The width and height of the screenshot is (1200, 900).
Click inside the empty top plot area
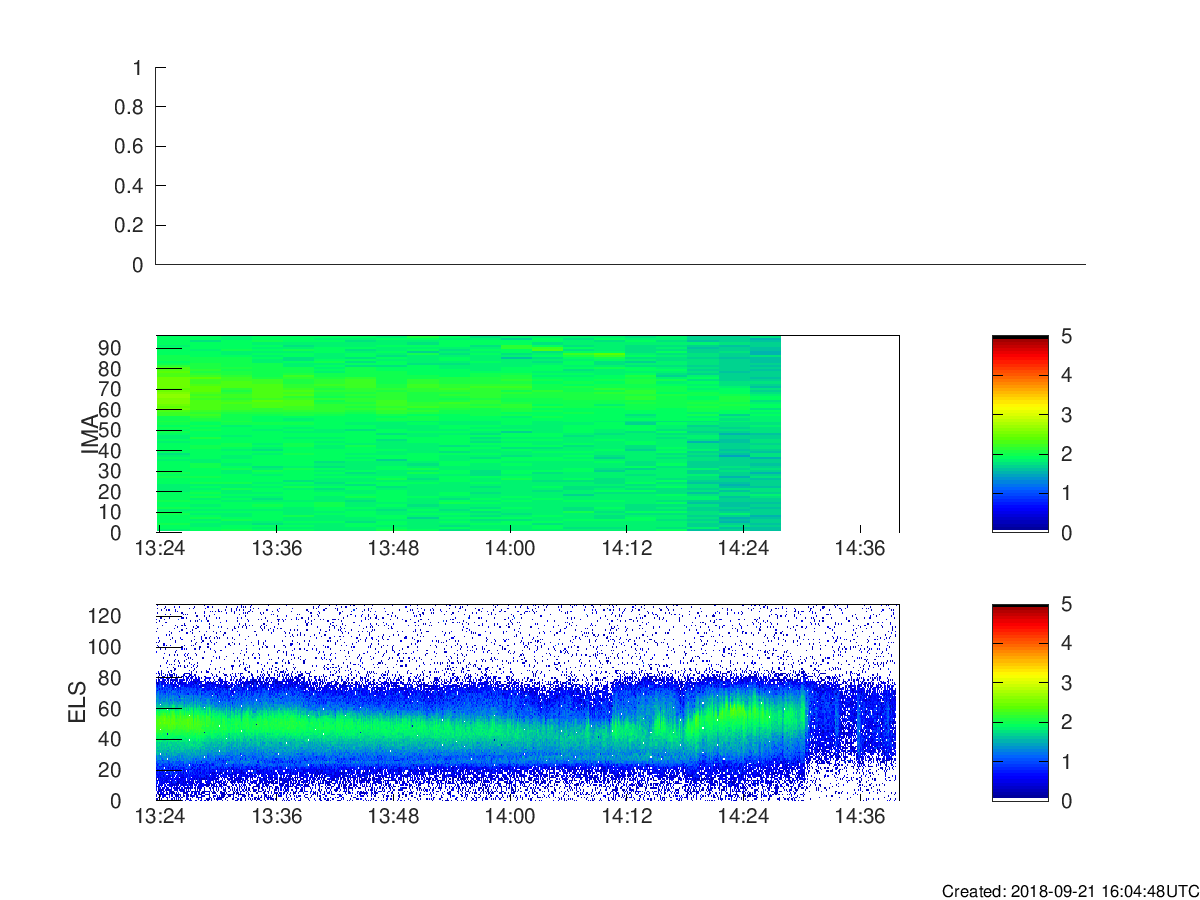click(x=620, y=166)
